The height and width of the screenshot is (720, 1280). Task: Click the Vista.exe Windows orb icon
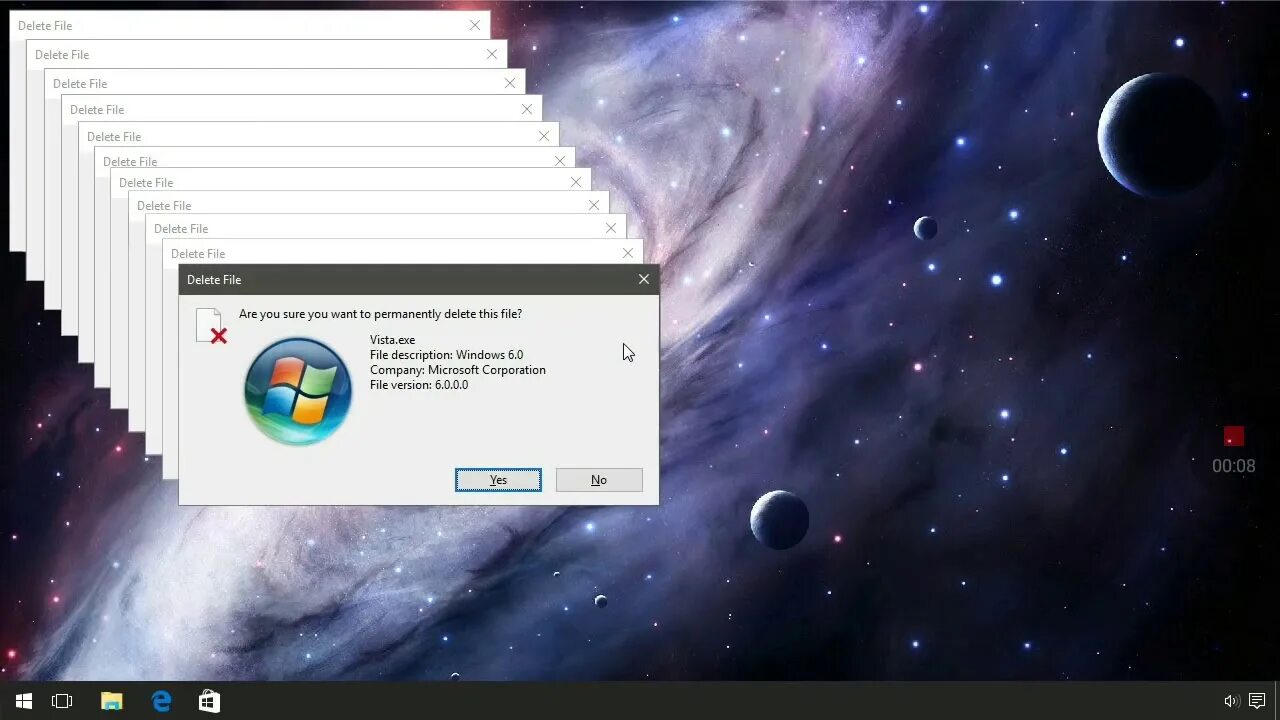[x=298, y=391]
